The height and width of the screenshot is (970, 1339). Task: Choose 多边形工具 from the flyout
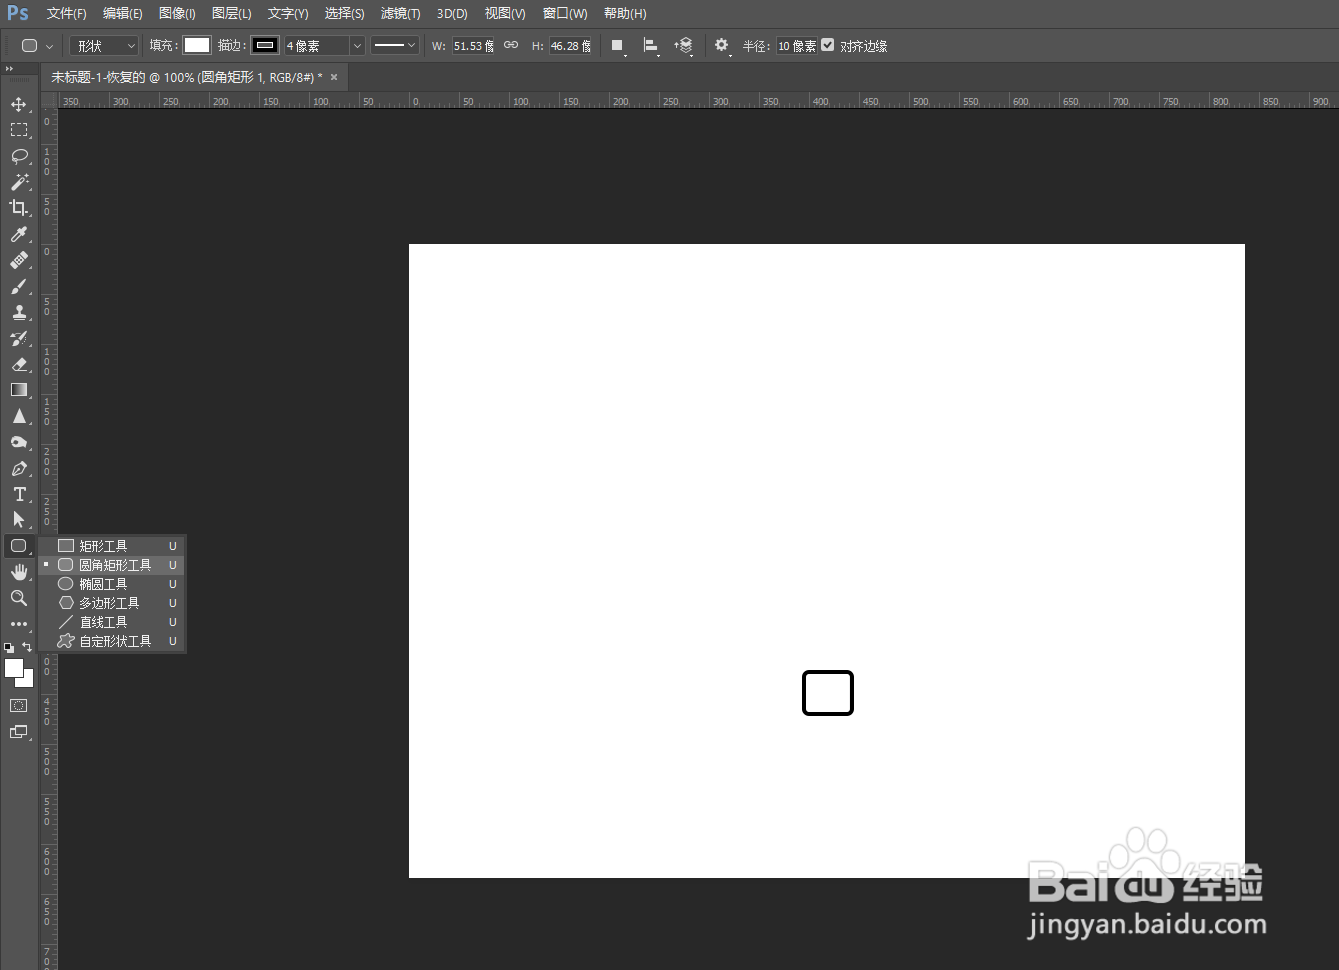(112, 603)
